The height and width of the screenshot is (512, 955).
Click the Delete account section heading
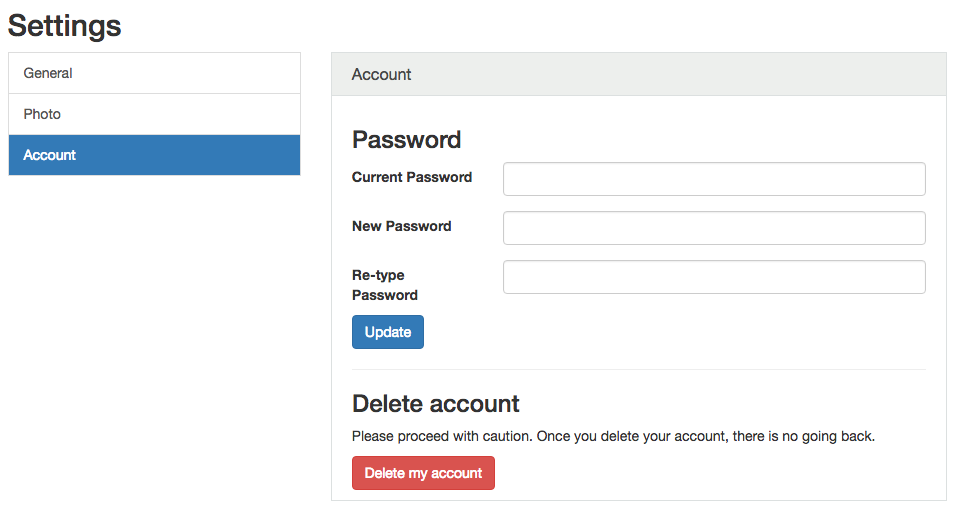(x=435, y=403)
